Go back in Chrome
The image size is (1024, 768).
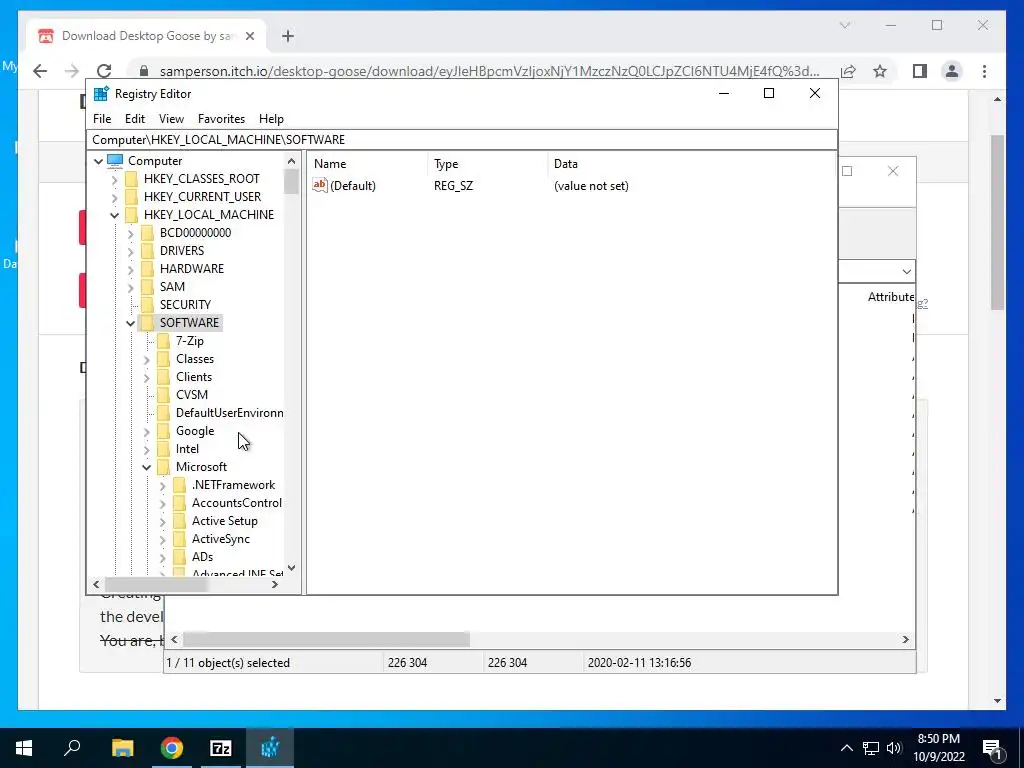(40, 71)
